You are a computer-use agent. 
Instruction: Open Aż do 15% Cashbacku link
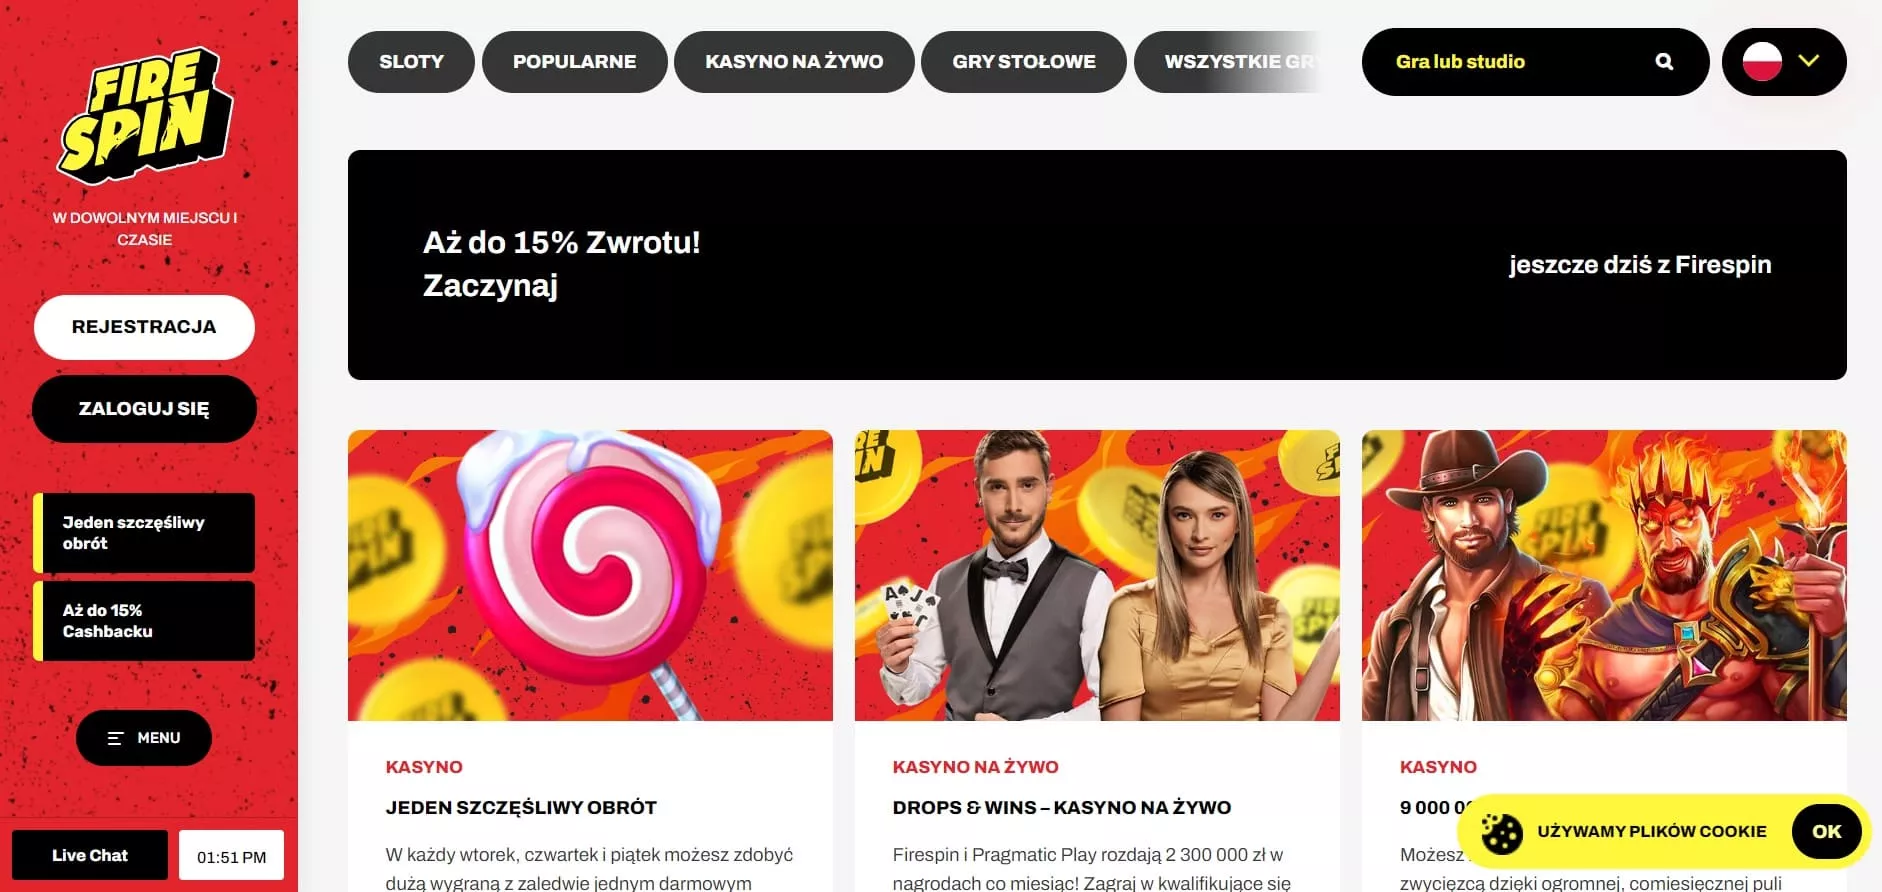pos(144,621)
